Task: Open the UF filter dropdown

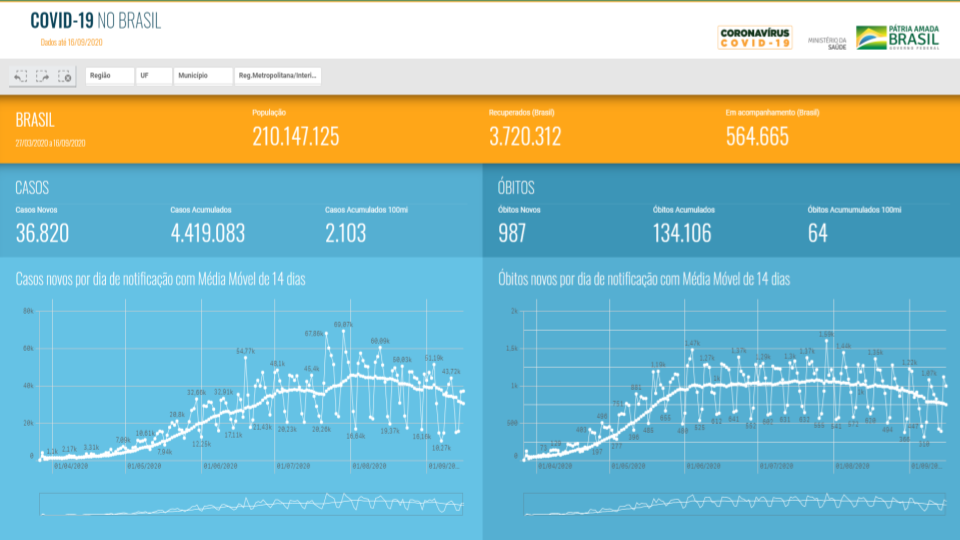Action: click(154, 76)
